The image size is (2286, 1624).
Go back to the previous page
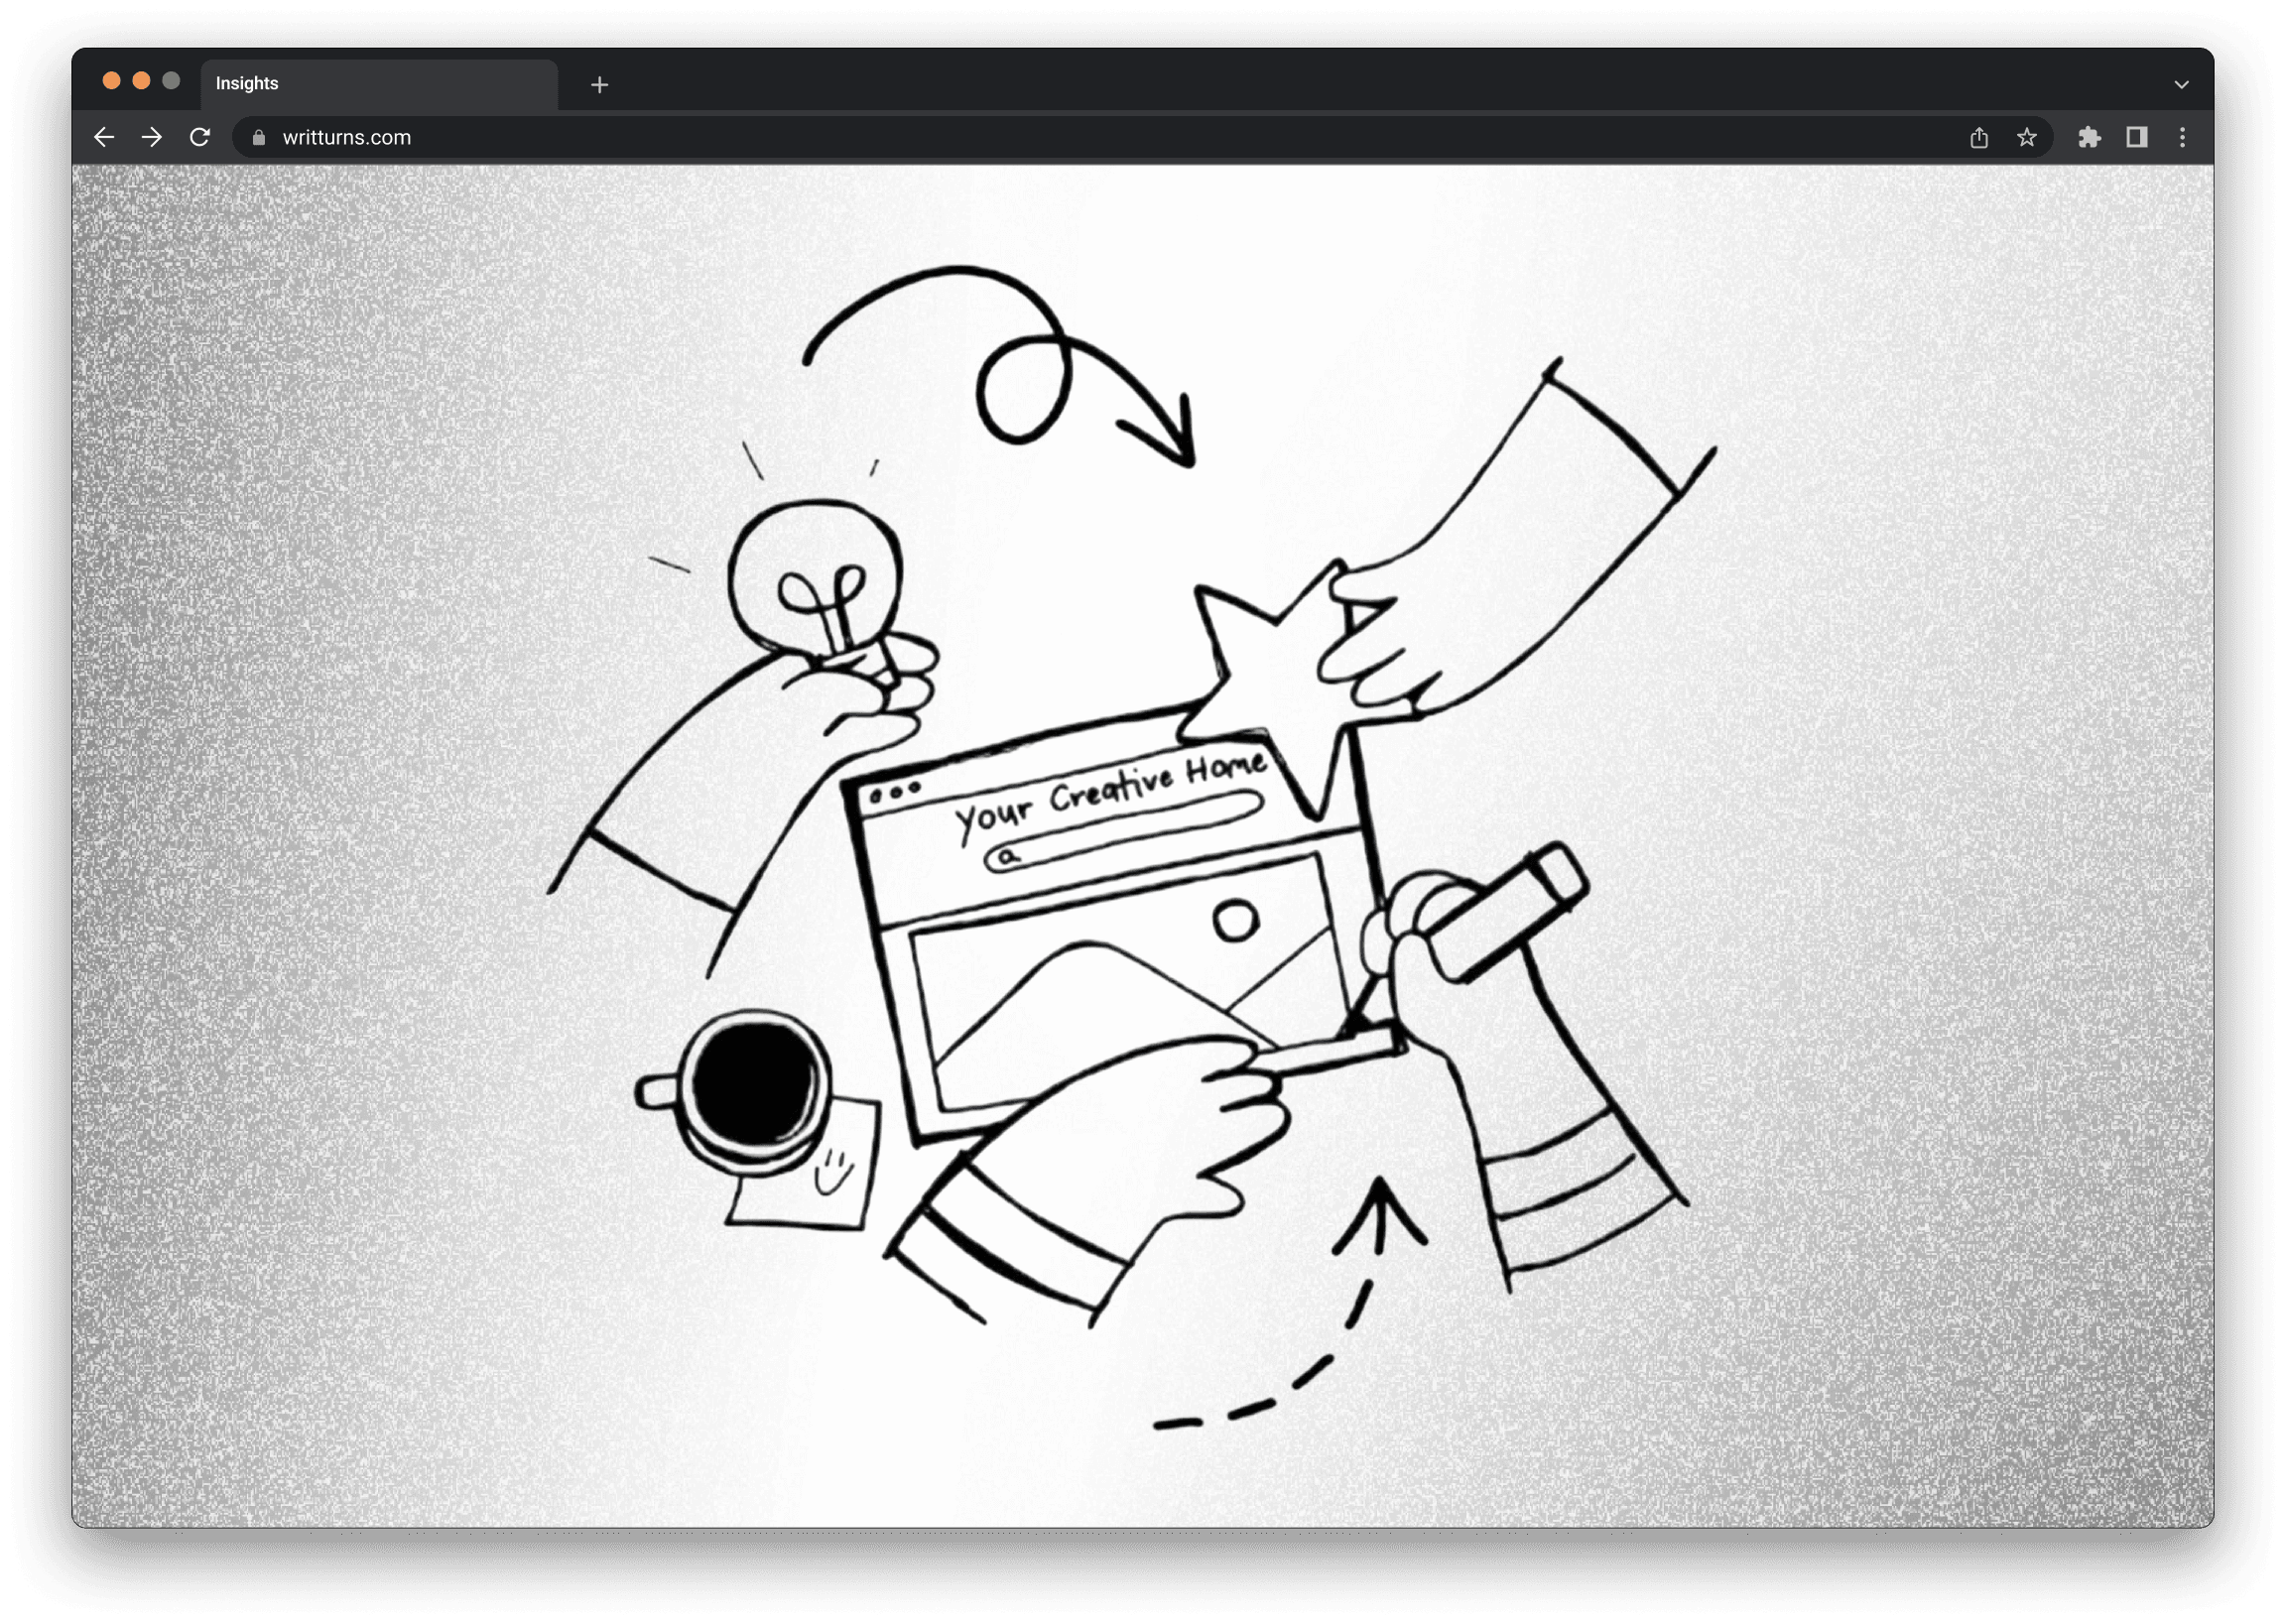click(x=104, y=137)
